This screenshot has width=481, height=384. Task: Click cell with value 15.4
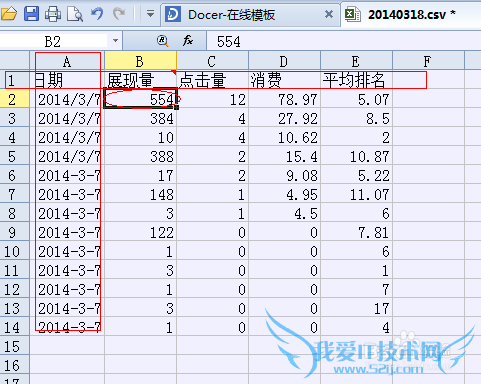click(x=284, y=156)
